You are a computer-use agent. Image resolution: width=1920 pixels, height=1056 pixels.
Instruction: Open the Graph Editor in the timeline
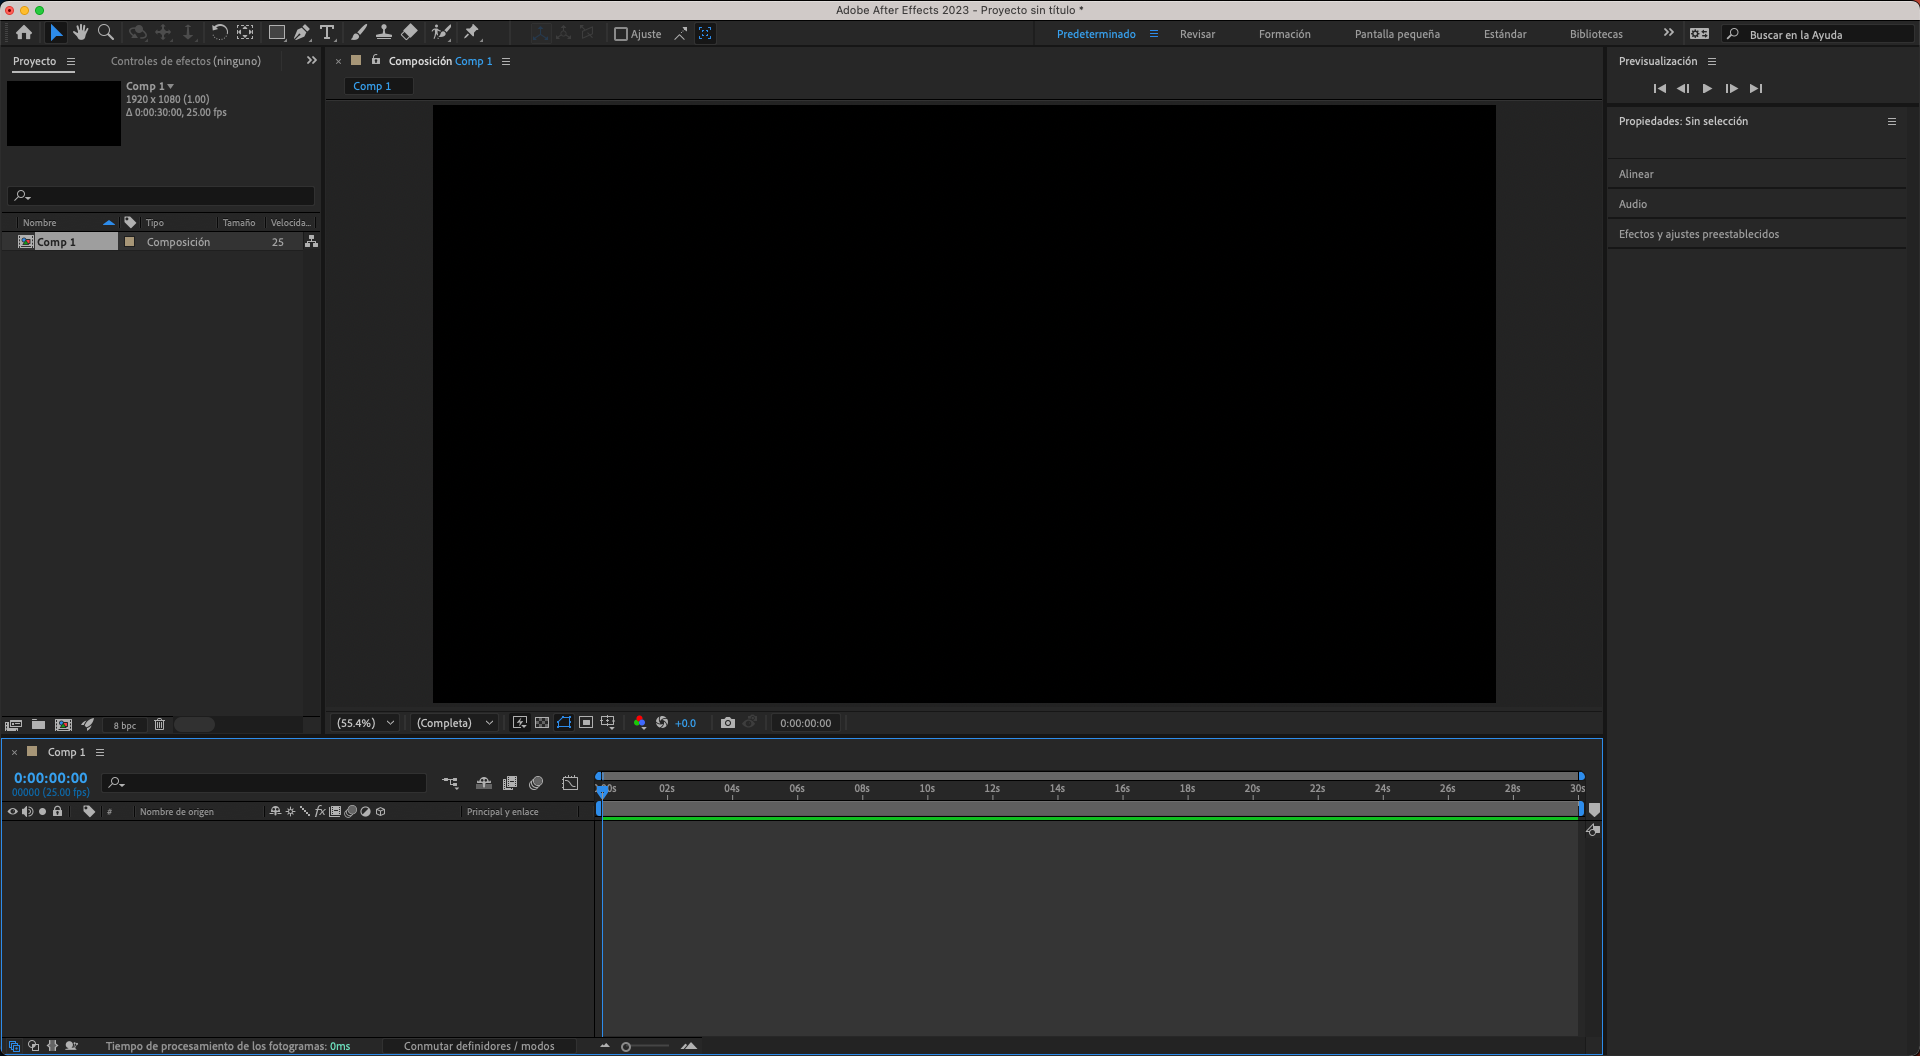(570, 783)
